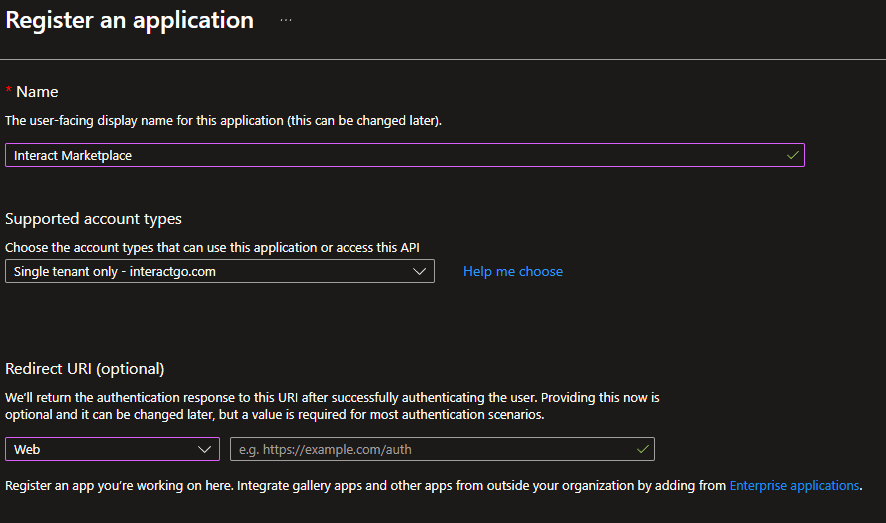Click the 'Register an application' heading text
This screenshot has height=523, width=886.
coord(129,20)
